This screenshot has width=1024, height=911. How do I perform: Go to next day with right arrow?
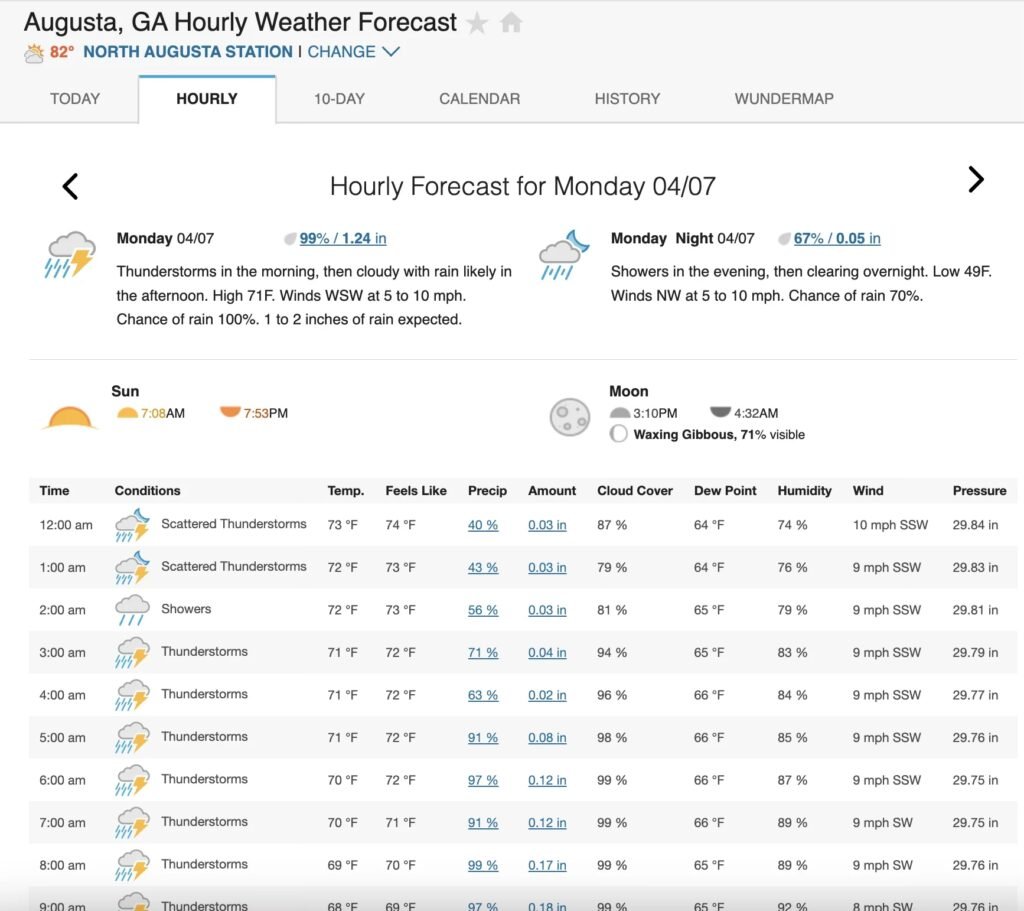click(975, 180)
